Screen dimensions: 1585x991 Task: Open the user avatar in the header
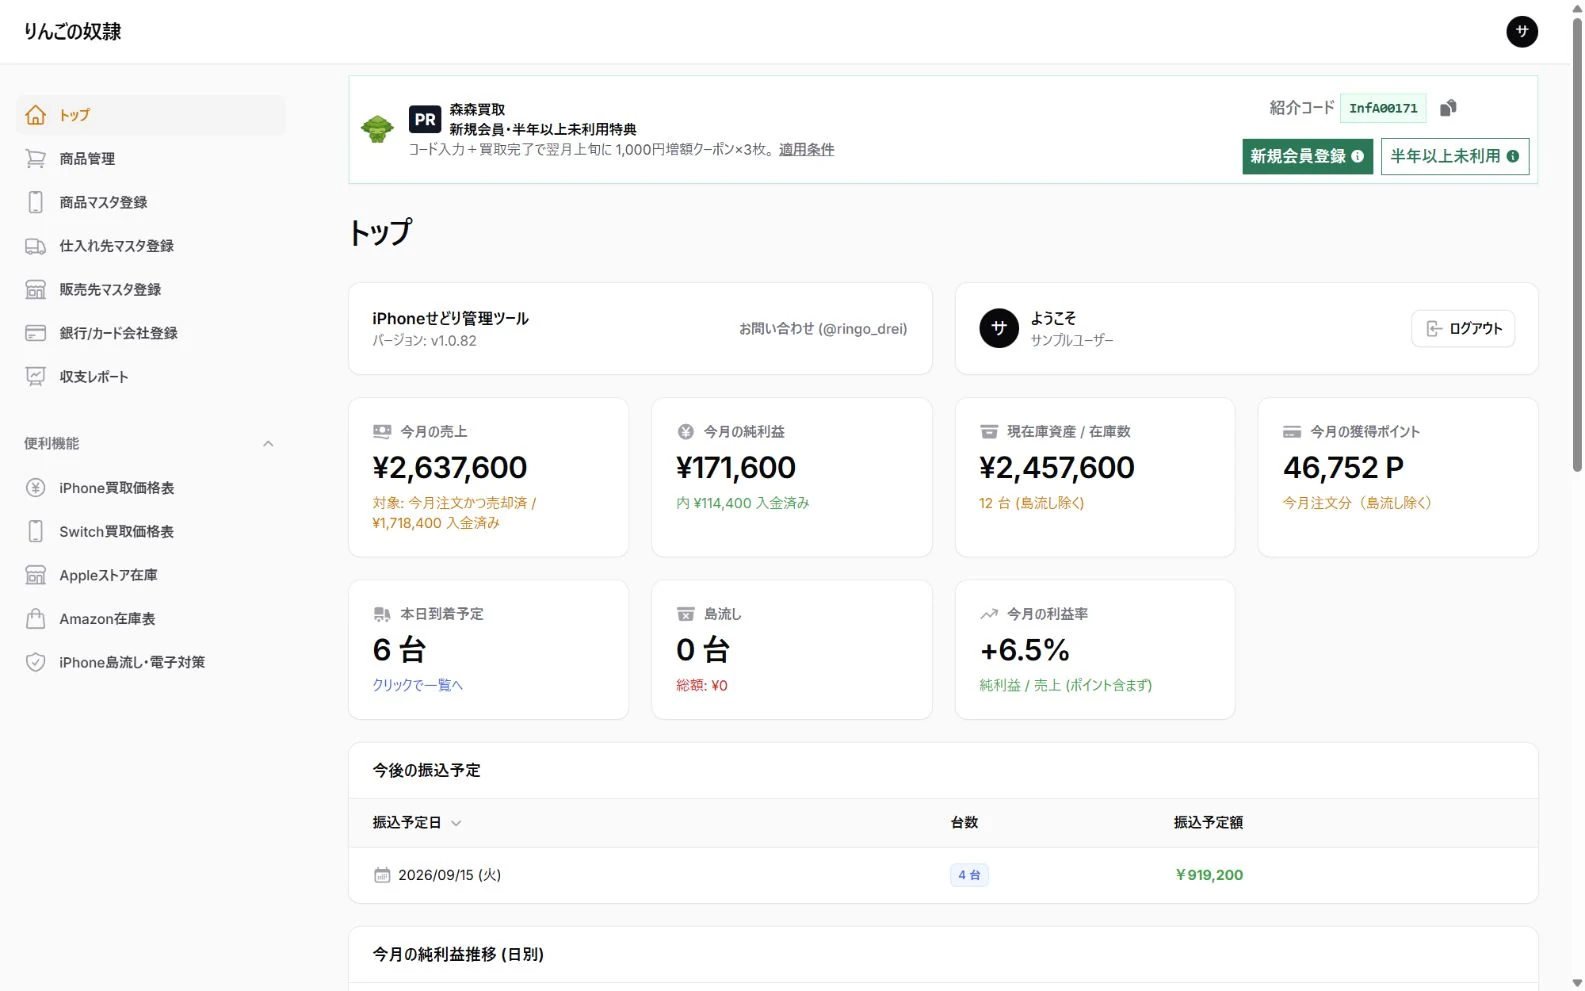pos(1522,31)
